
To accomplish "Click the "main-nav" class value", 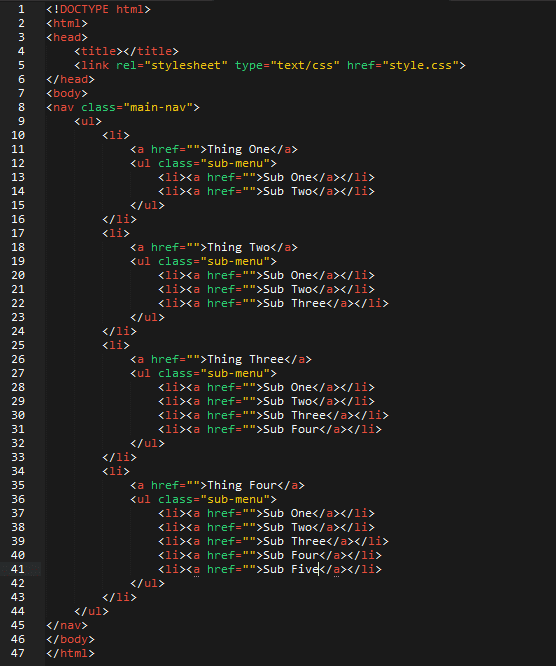I will (x=158, y=107).
